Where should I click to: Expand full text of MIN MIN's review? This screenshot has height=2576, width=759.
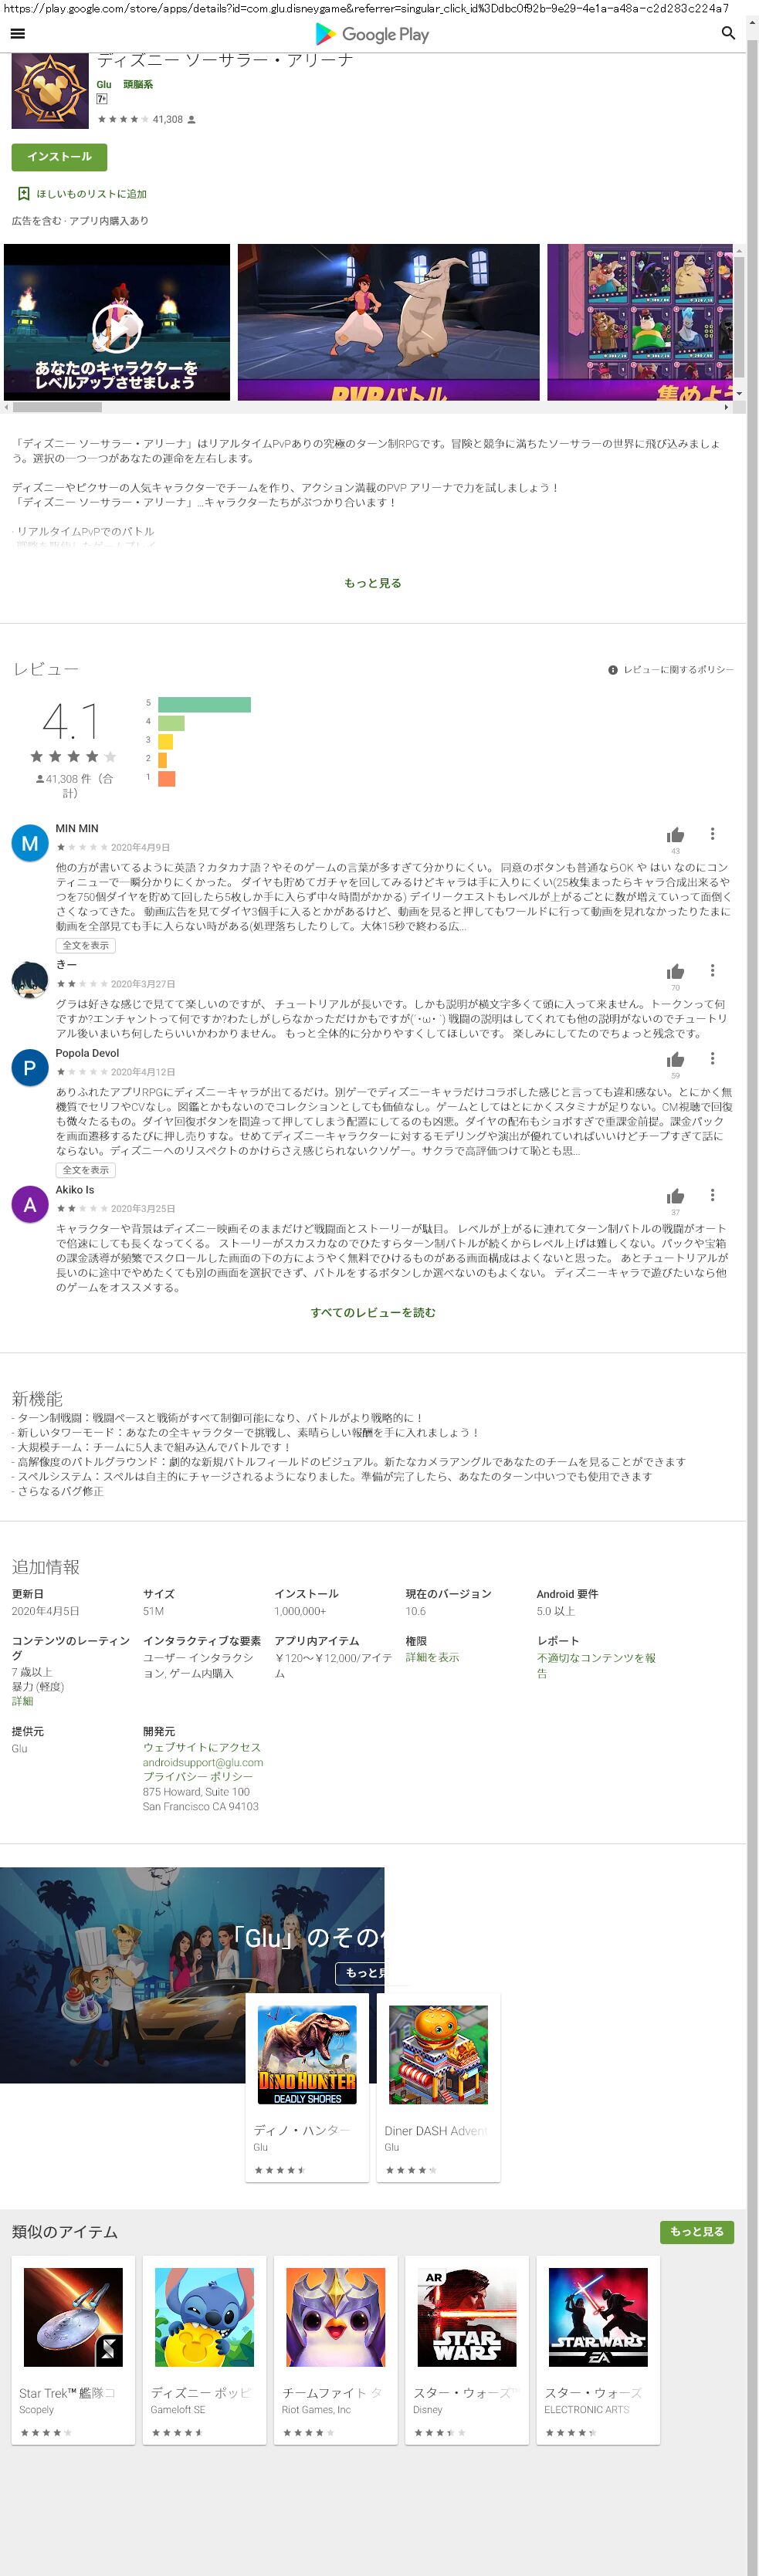(x=86, y=945)
